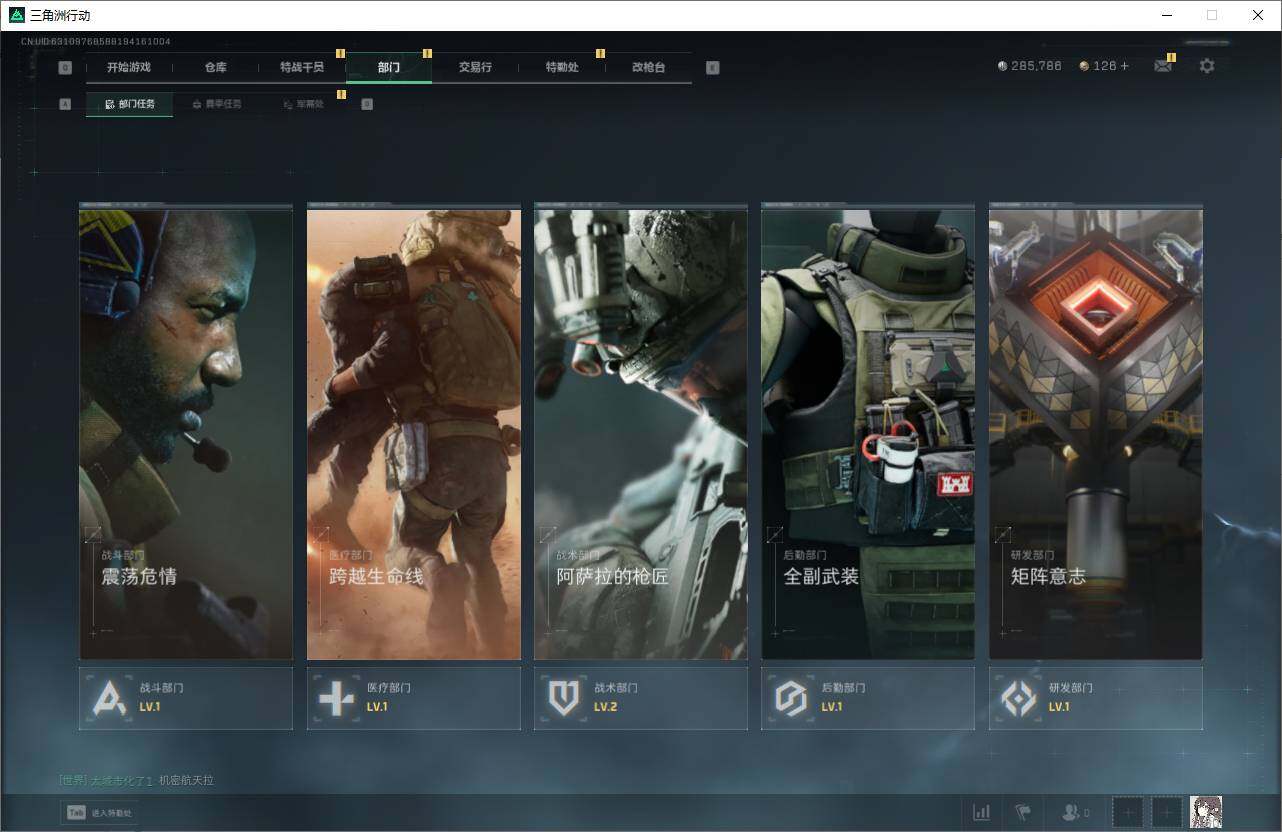Click the 战术部门 LV.2 button
Screen dimensions: 1282x832
640,698
